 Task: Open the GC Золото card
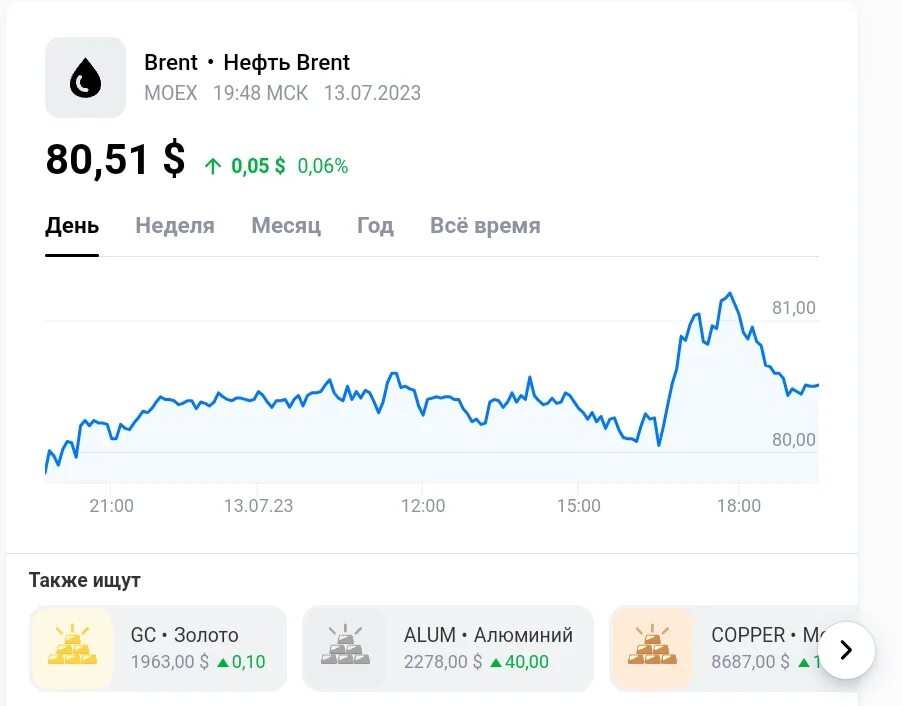pos(158,648)
